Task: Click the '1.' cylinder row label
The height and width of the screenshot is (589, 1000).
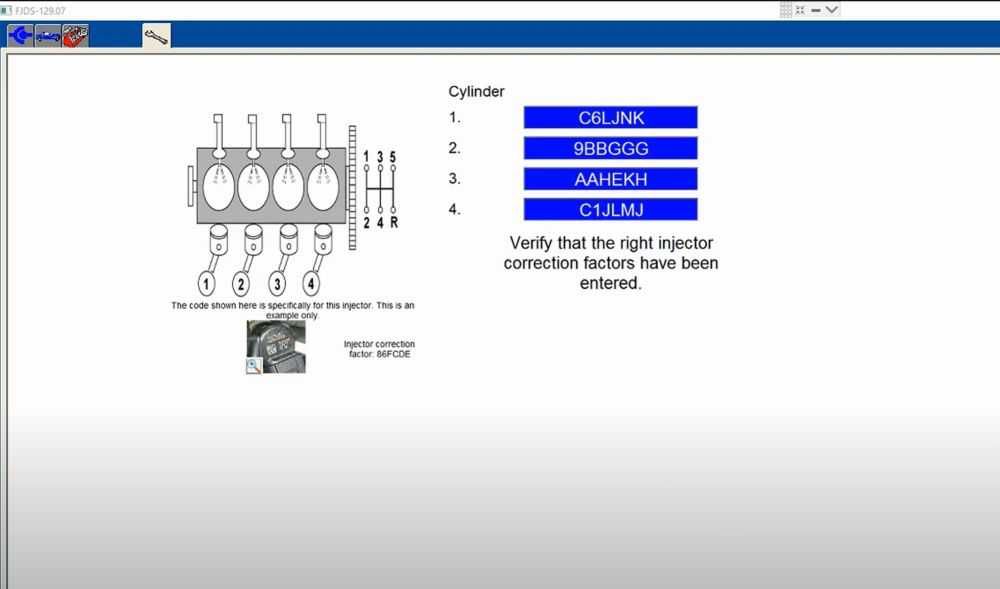Action: pyautogui.click(x=455, y=117)
